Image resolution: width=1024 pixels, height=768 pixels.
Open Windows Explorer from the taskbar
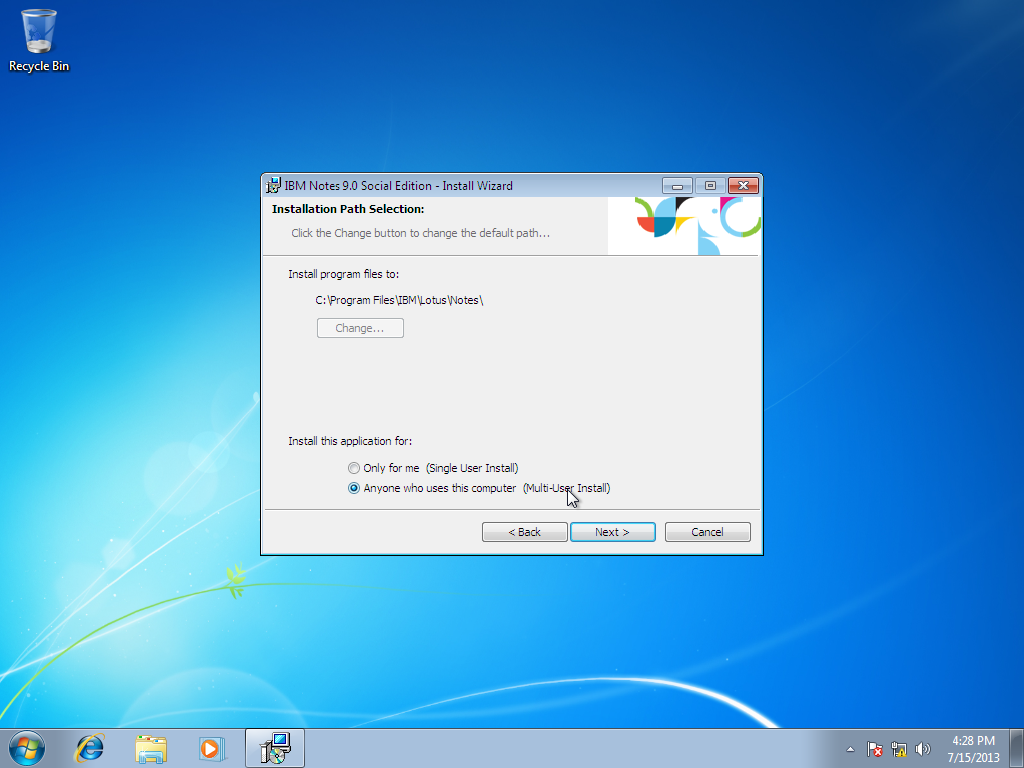pyautogui.click(x=150, y=747)
